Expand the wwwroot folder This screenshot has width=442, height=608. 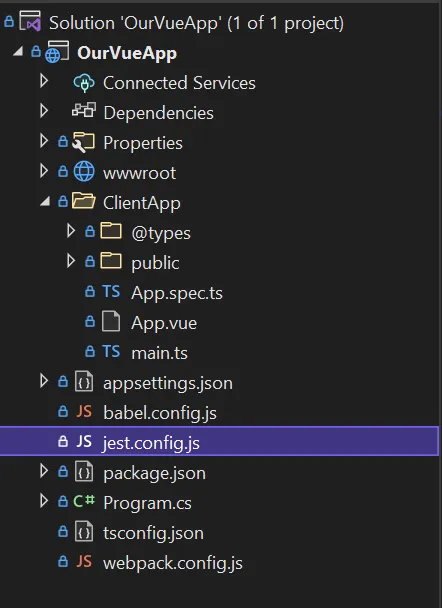[x=44, y=171]
